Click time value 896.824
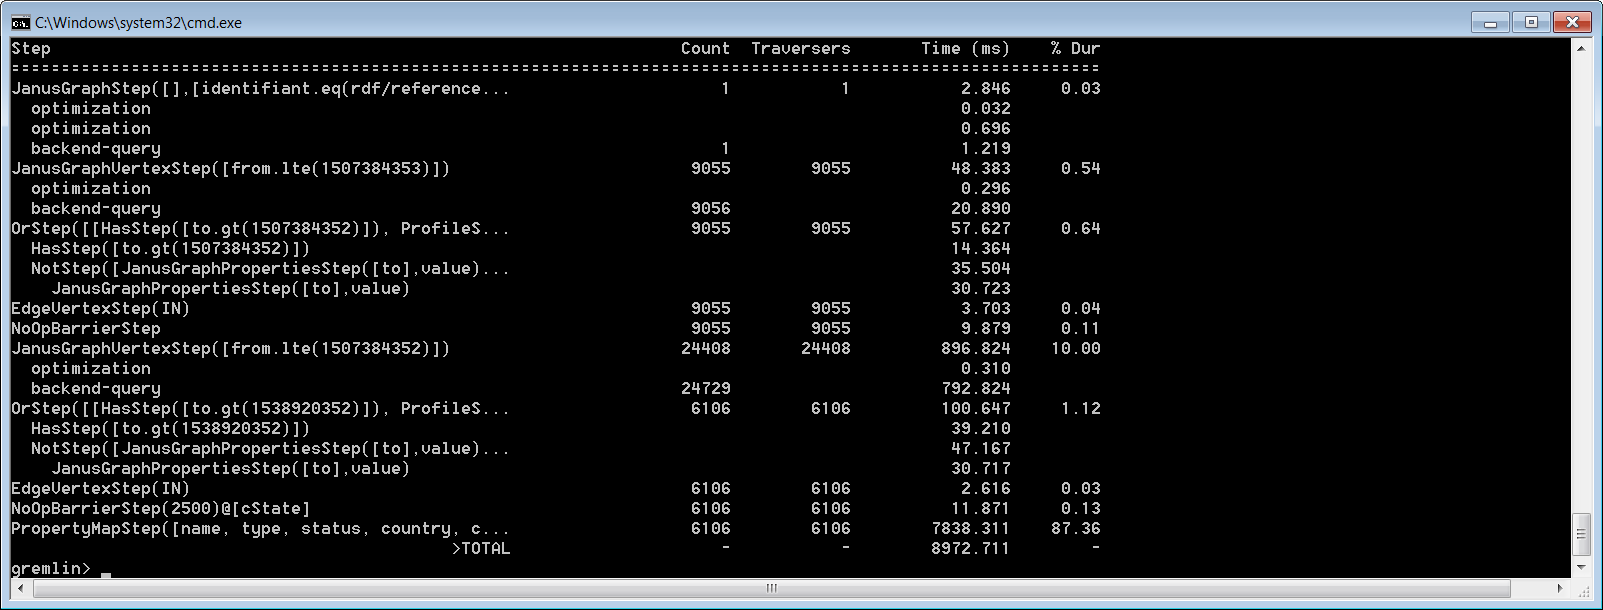Viewport: 1603px width, 610px height. click(x=976, y=348)
